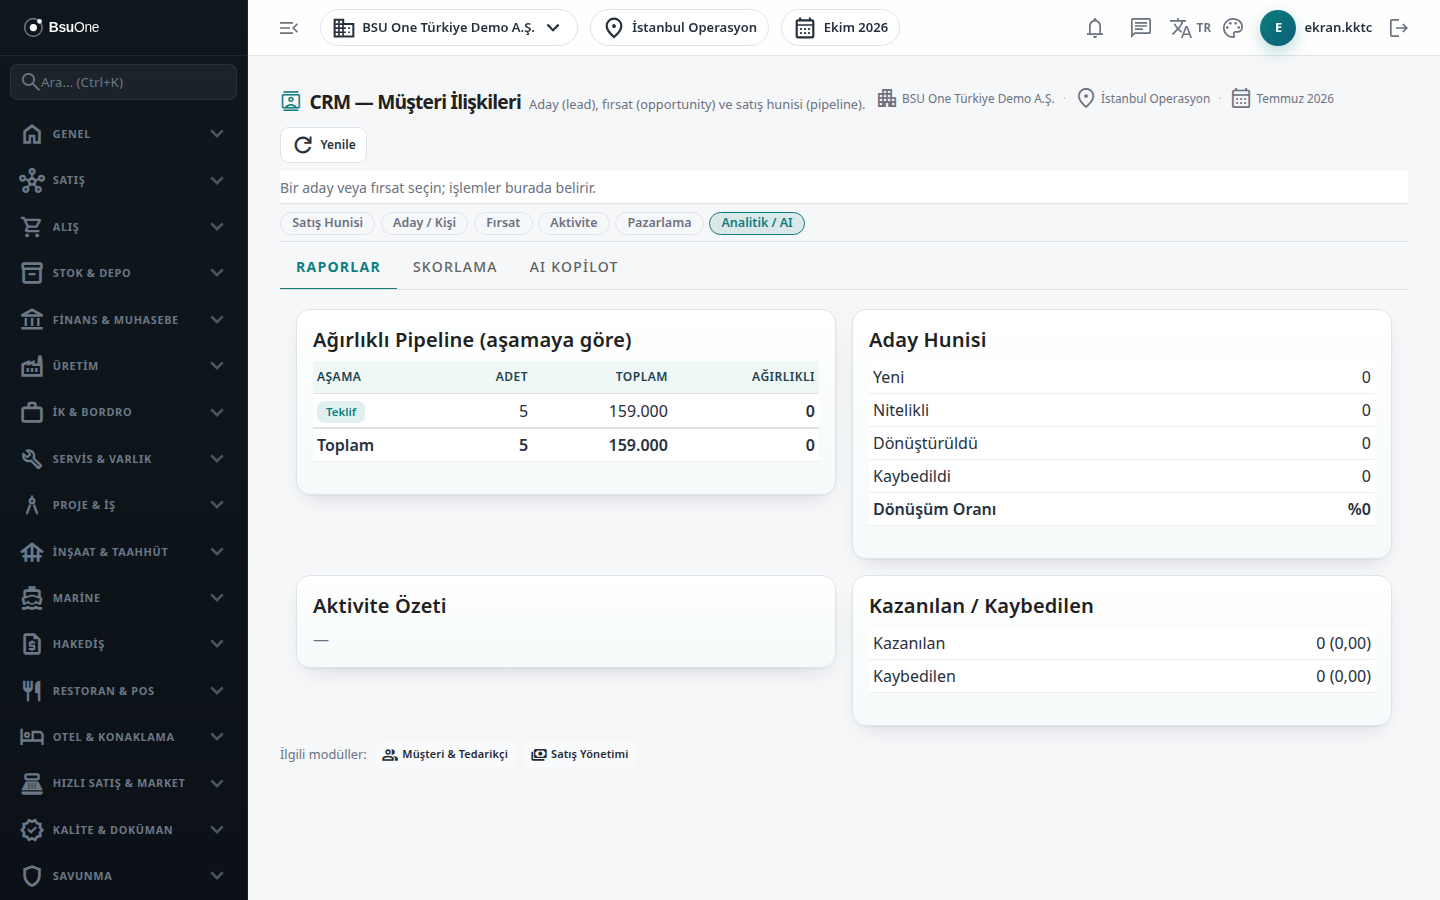Log out using the exit icon
1440x900 pixels.
tap(1399, 28)
